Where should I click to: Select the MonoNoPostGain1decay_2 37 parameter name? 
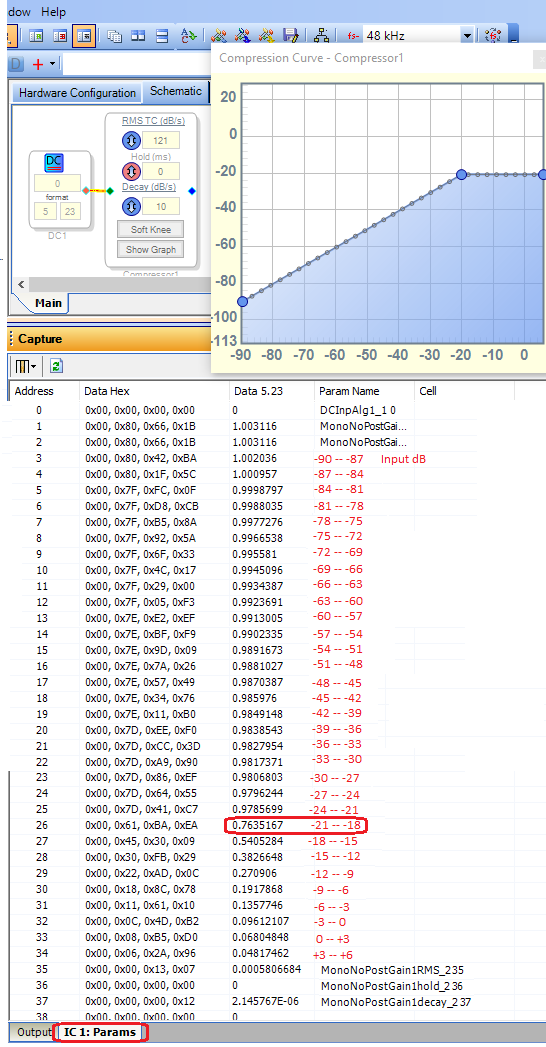click(395, 1002)
